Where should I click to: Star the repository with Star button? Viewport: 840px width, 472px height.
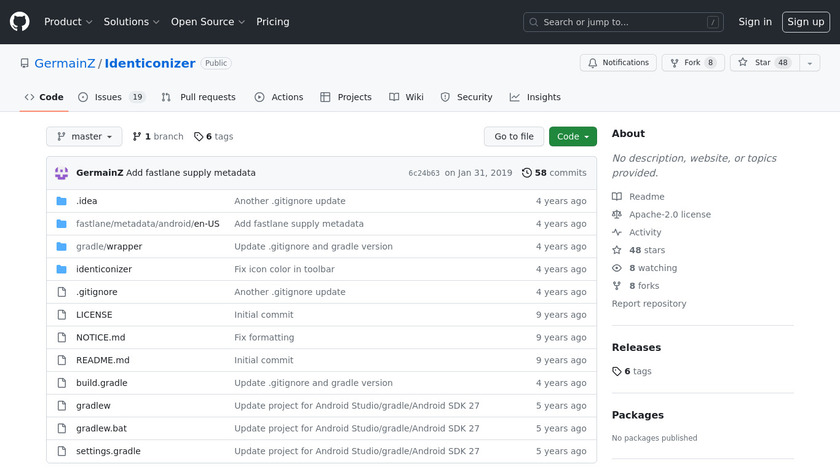click(765, 63)
